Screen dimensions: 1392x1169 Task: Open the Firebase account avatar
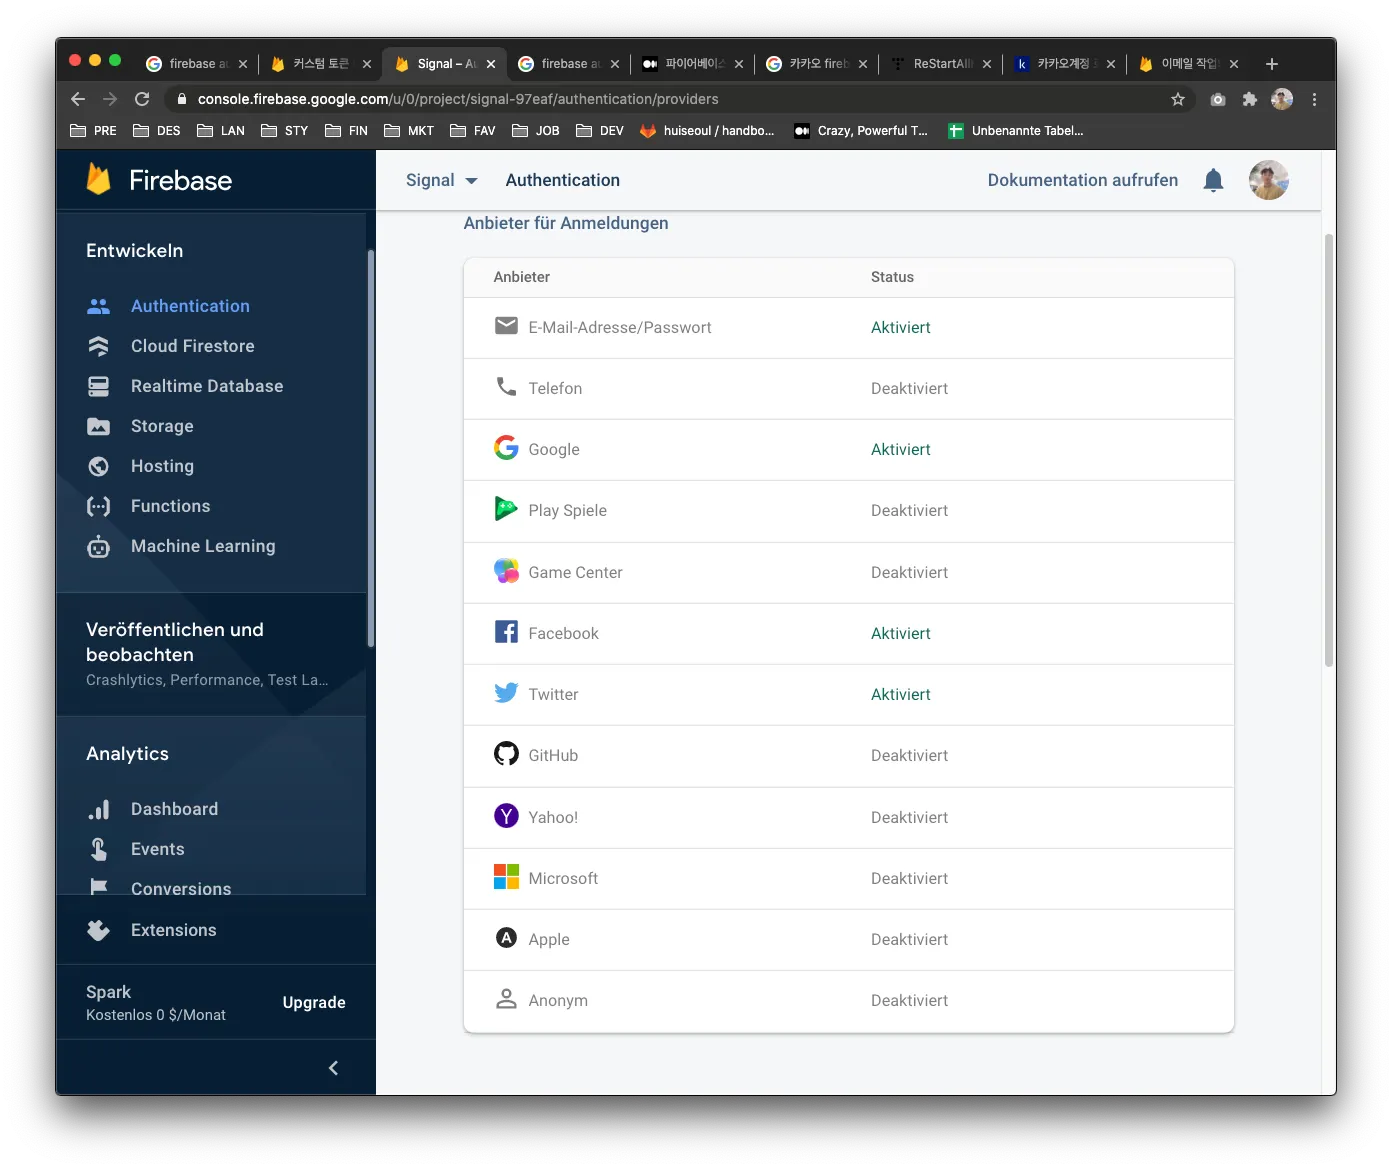tap(1268, 180)
